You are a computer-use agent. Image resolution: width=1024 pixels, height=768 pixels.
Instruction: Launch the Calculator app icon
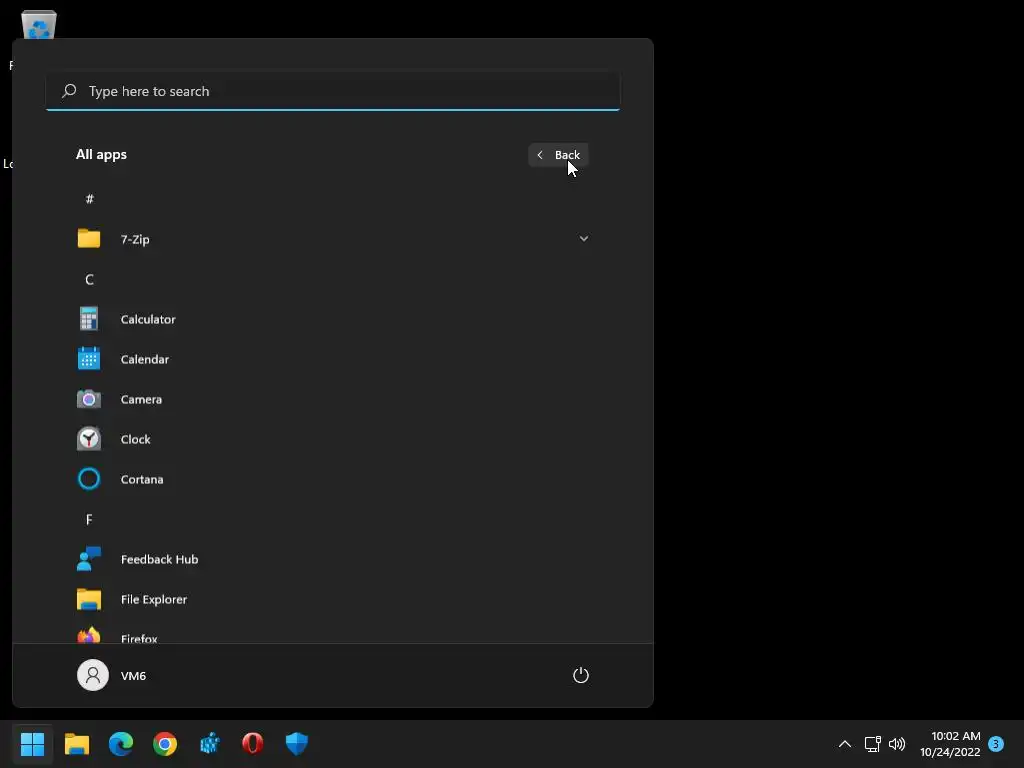coord(89,319)
